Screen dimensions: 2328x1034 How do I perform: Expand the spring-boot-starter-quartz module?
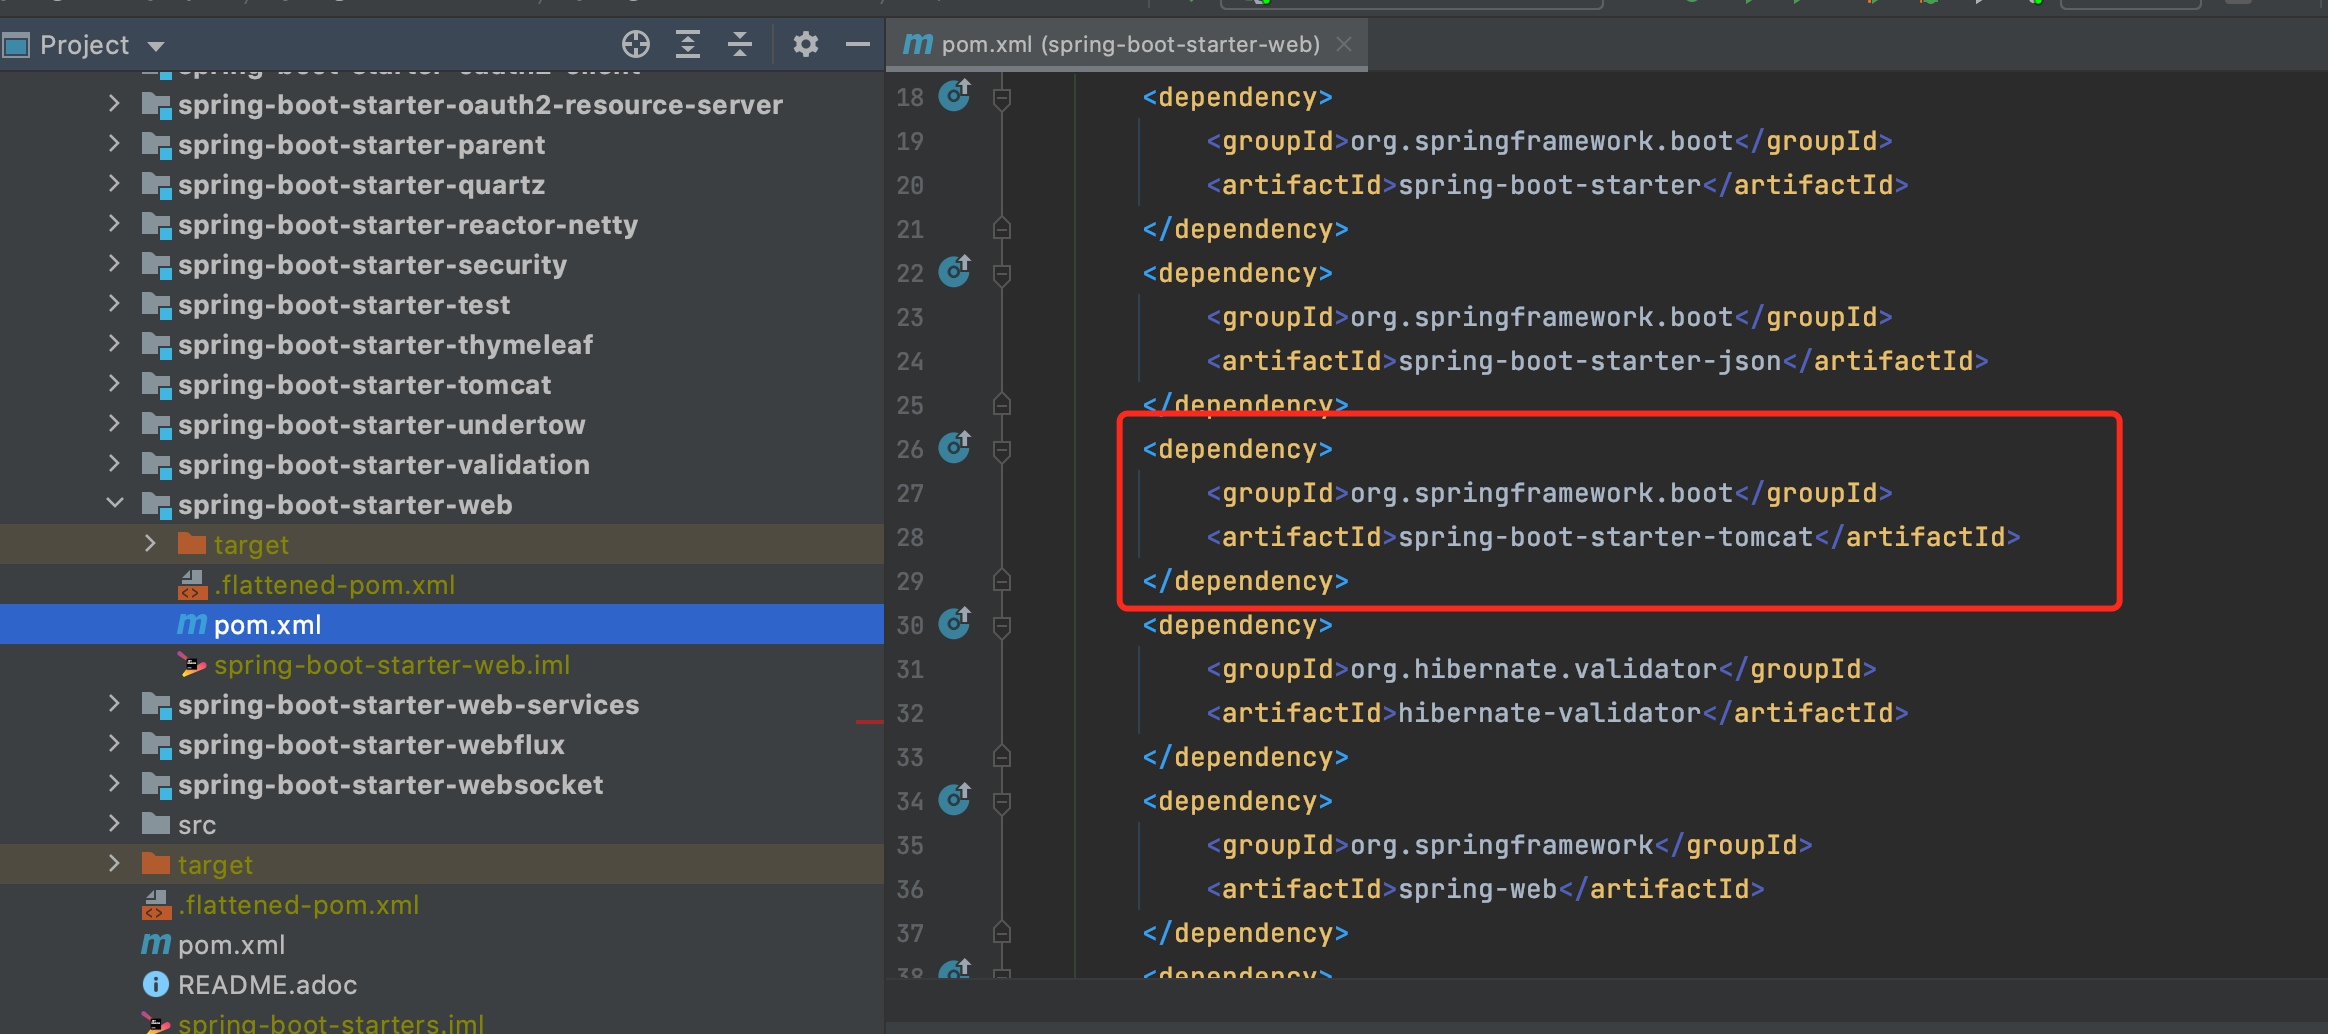click(x=114, y=183)
